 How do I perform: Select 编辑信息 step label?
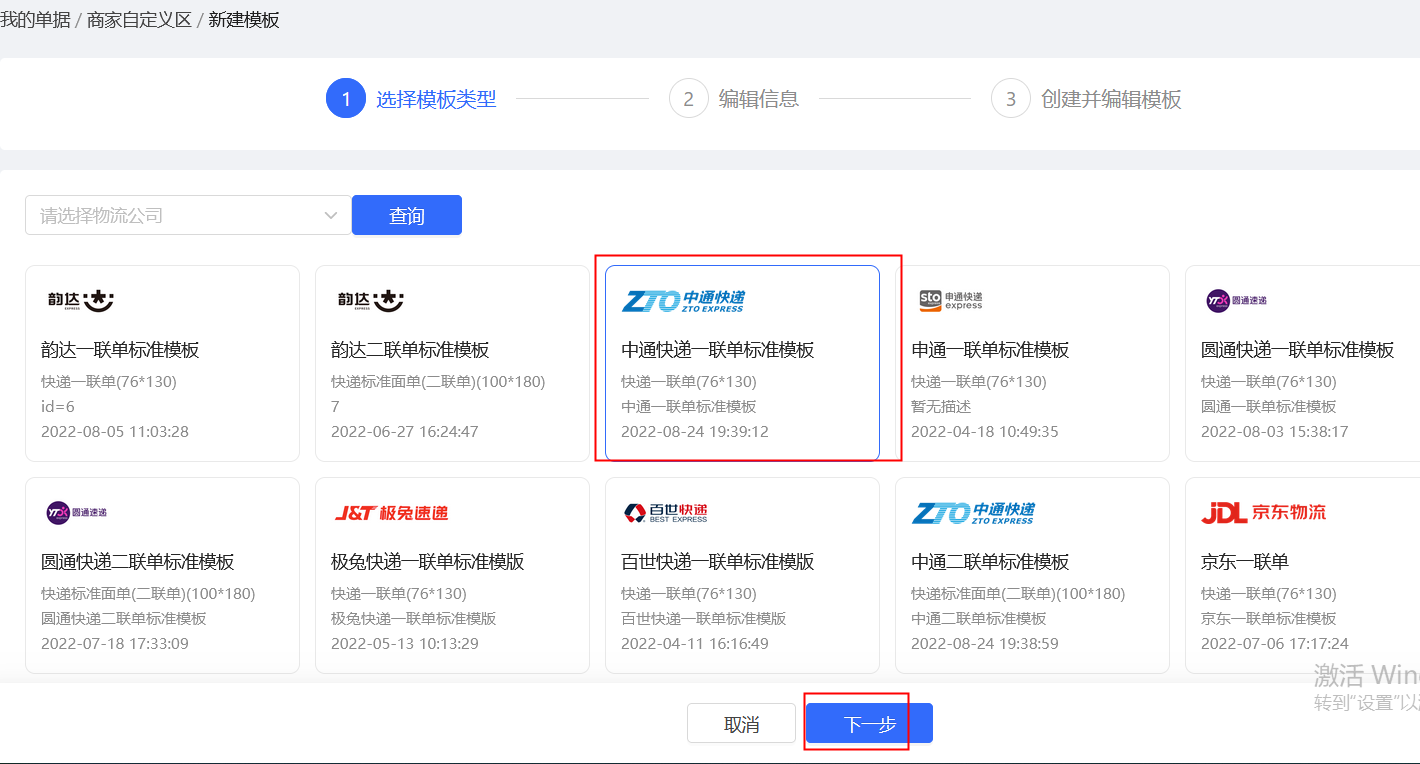pos(759,99)
